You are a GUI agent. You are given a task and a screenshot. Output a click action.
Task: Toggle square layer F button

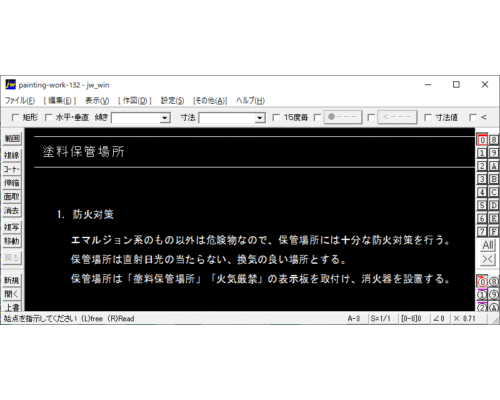click(494, 231)
